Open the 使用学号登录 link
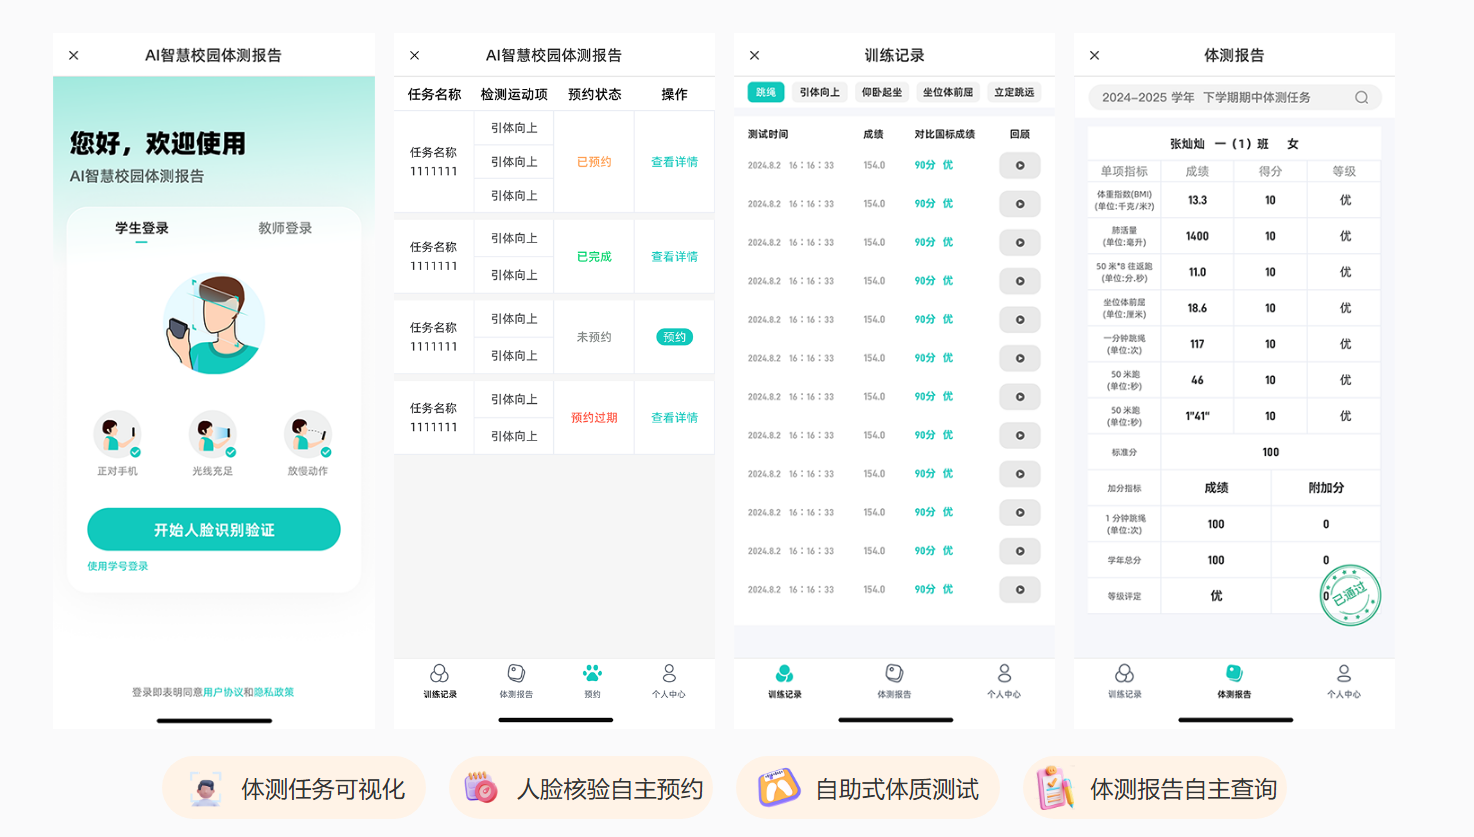 (x=118, y=566)
